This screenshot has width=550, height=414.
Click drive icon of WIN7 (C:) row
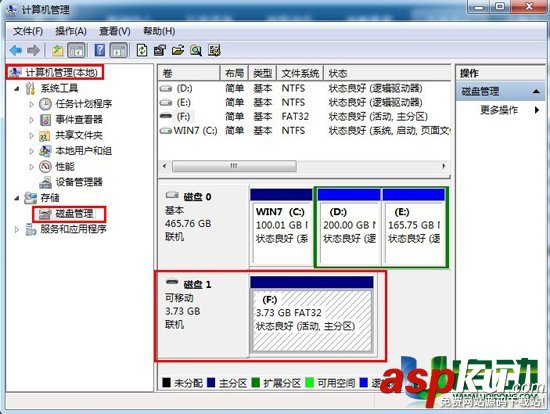[x=166, y=131]
